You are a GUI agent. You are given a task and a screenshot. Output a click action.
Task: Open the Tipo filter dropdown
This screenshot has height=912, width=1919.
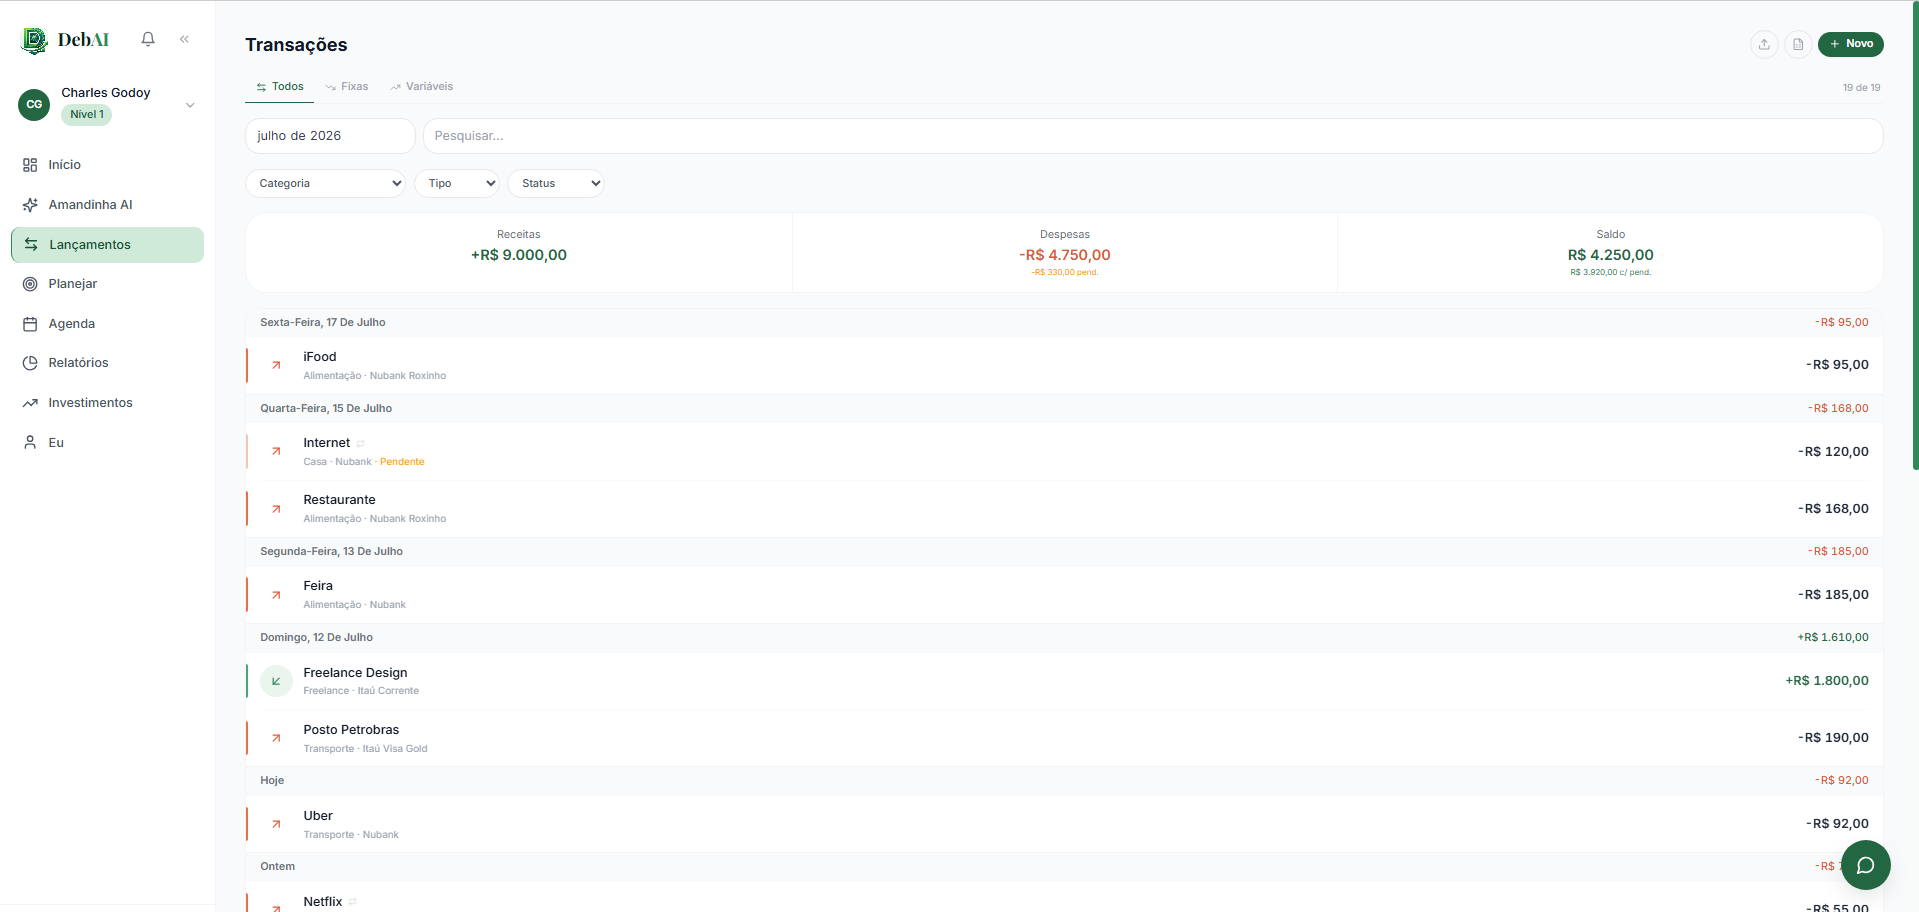[457, 183]
